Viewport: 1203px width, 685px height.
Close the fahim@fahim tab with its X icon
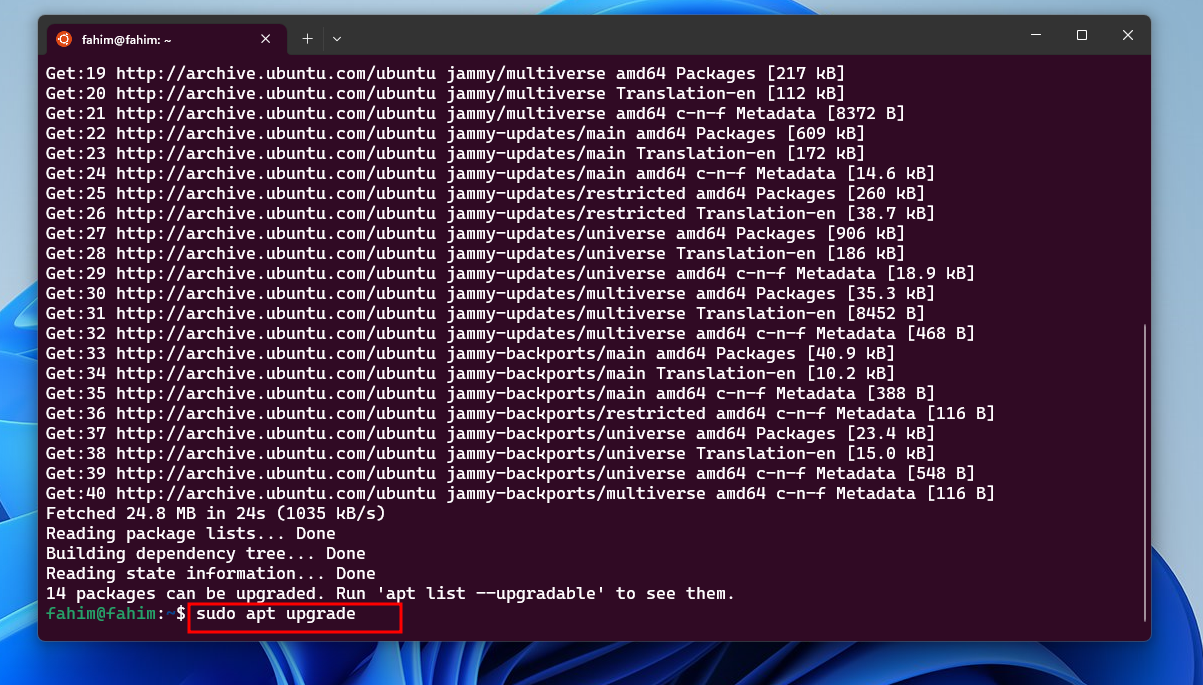point(265,39)
